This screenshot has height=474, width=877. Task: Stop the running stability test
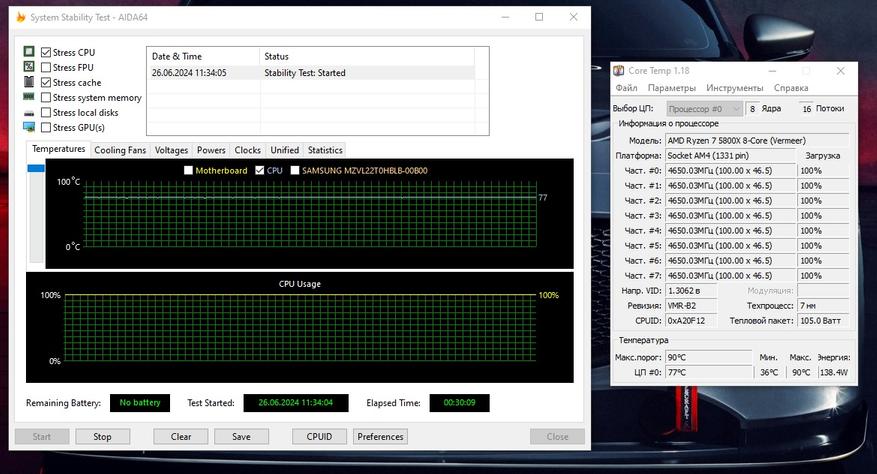(103, 437)
